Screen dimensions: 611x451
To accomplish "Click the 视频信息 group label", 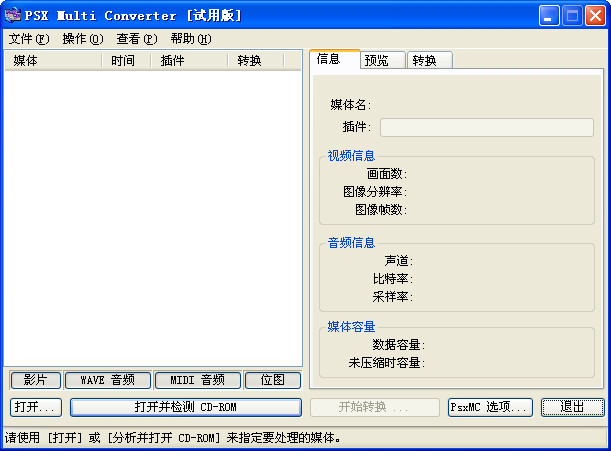I will click(351, 156).
